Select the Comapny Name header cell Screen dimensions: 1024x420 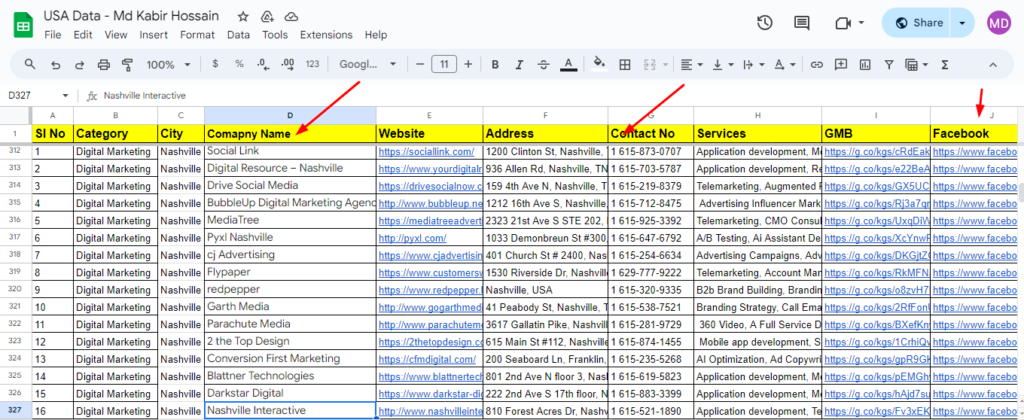(x=290, y=134)
